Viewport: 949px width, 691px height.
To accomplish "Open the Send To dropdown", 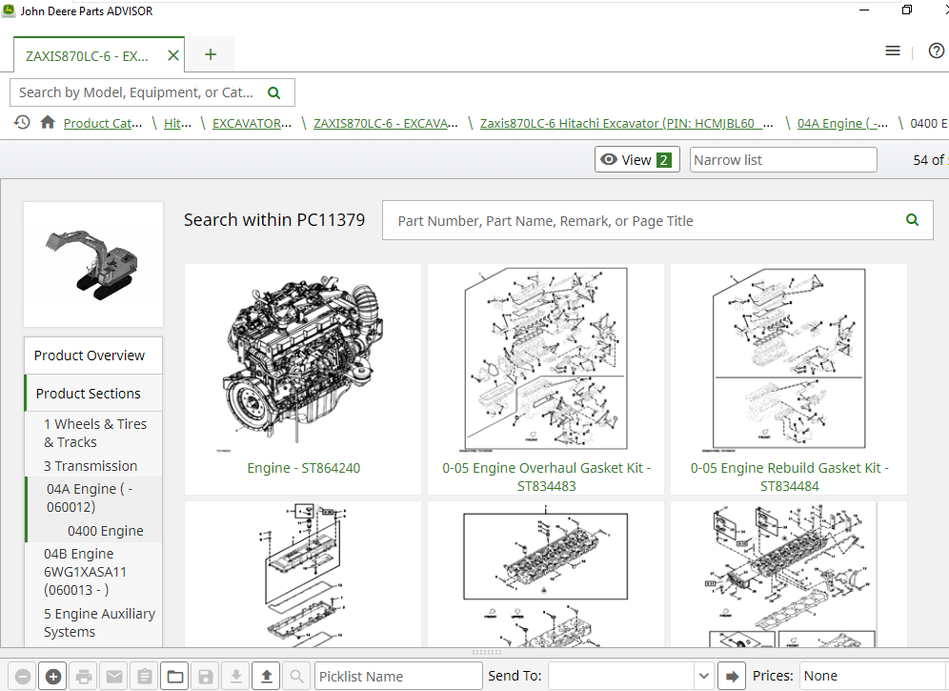I will pyautogui.click(x=703, y=677).
